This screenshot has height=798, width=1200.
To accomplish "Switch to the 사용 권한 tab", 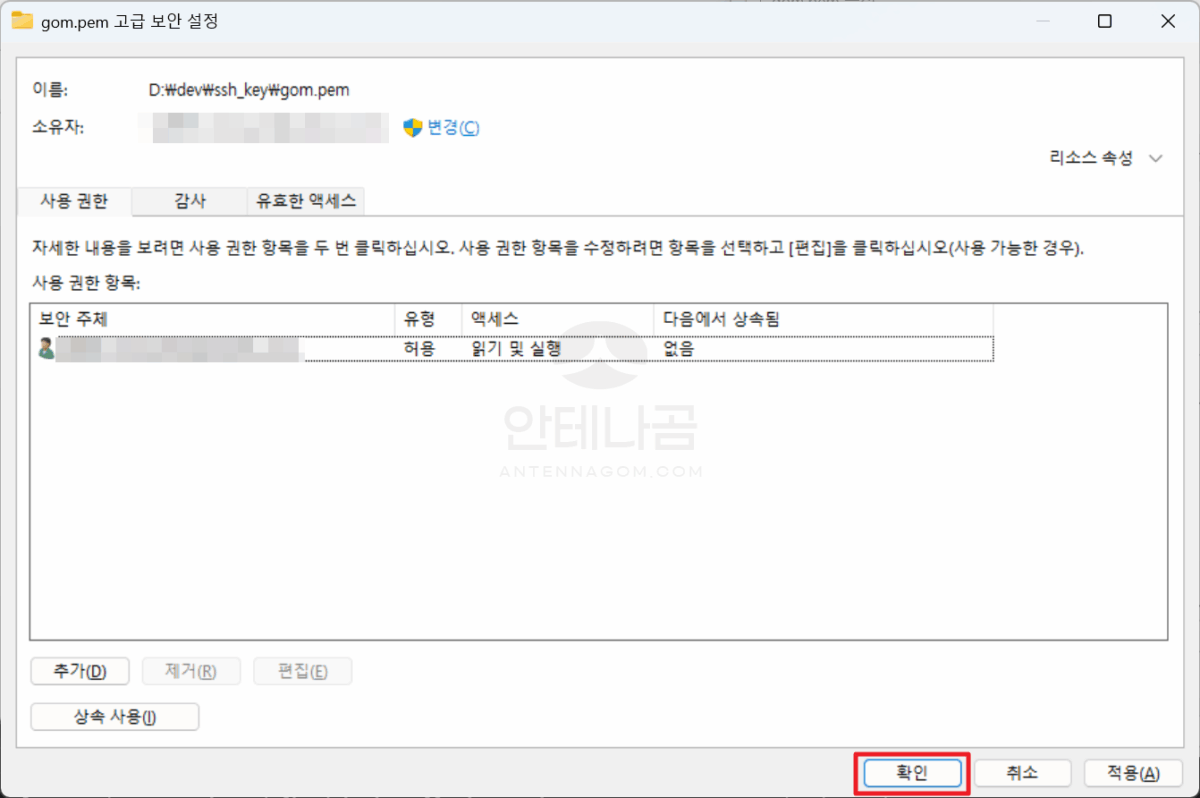I will (x=75, y=201).
